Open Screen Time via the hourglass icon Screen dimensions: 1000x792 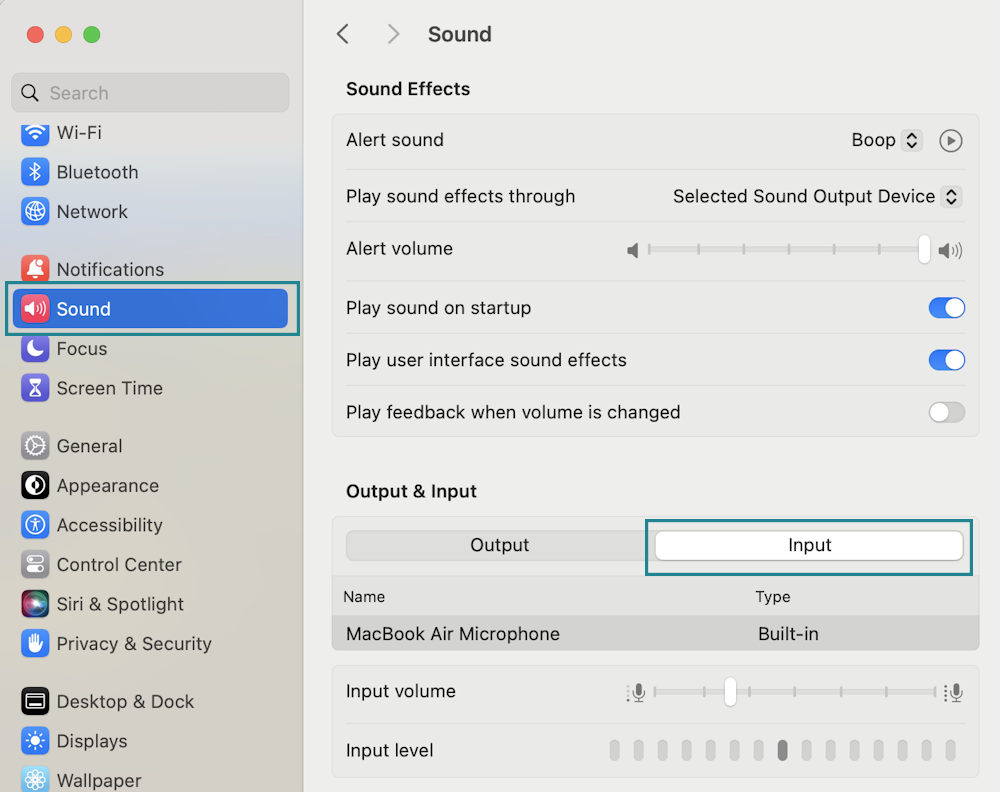coord(35,388)
